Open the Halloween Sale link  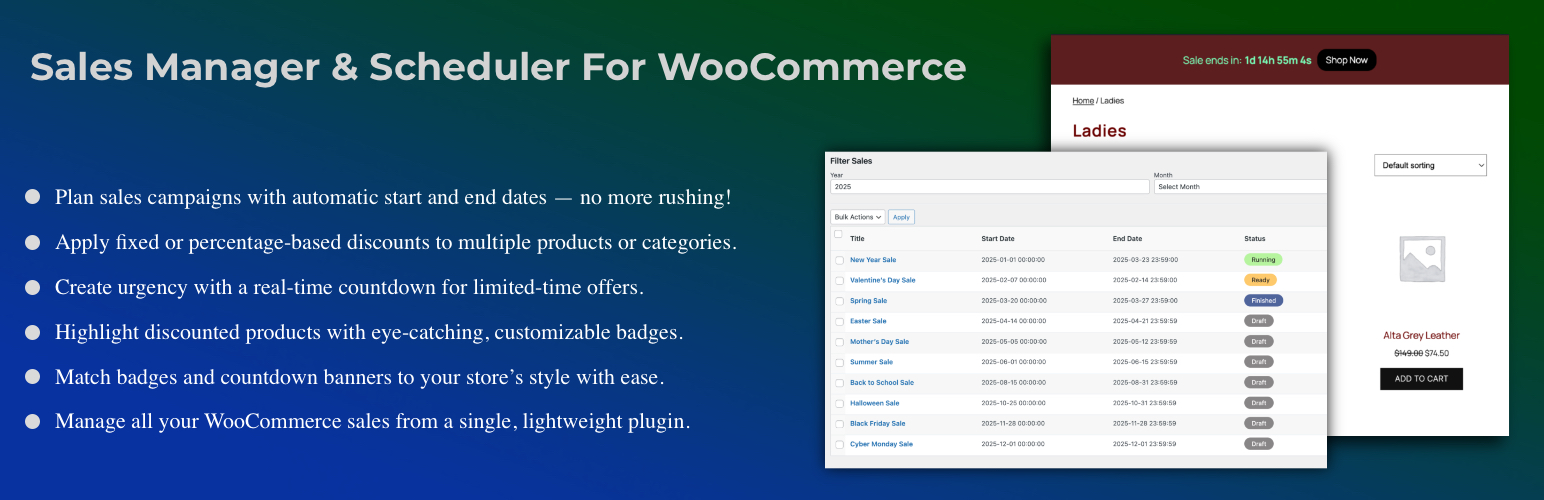pyautogui.click(x=874, y=403)
